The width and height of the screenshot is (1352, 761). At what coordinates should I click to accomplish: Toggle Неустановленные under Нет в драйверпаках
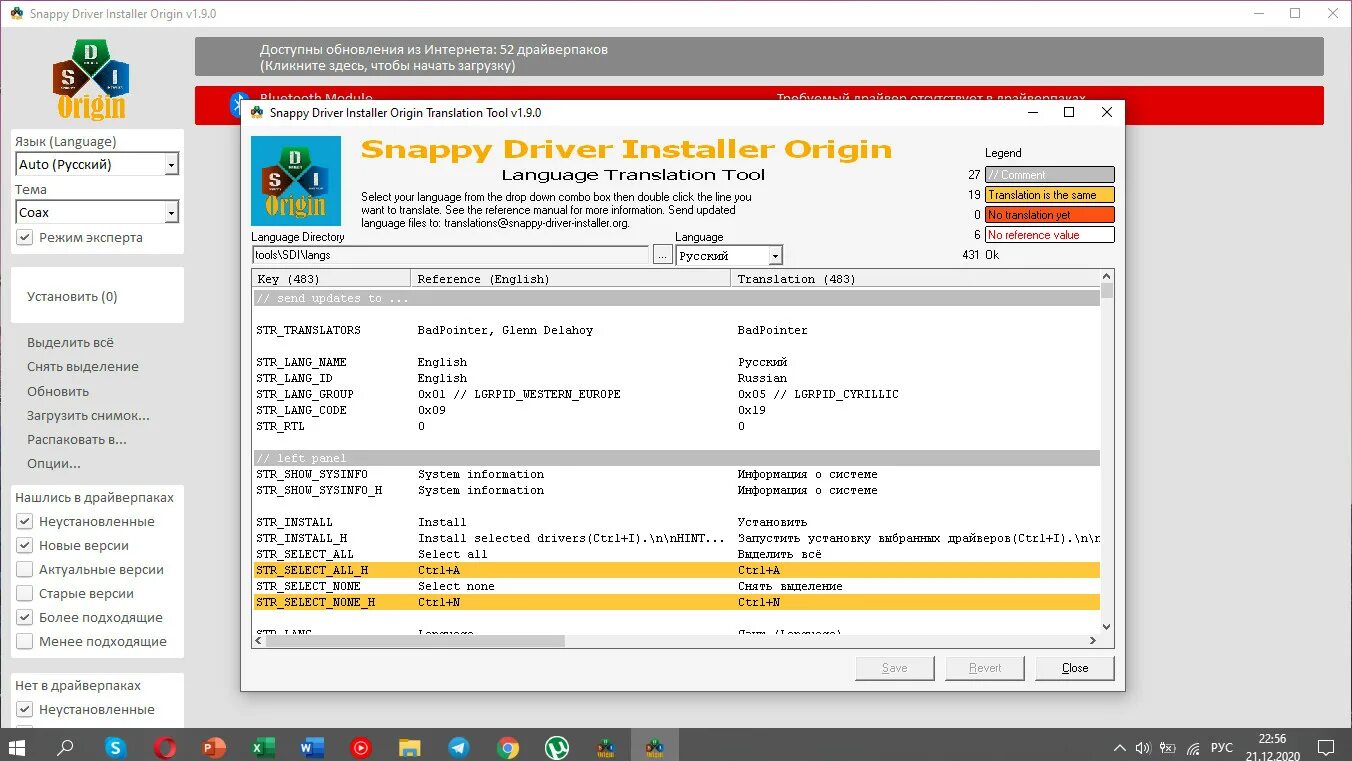pyautogui.click(x=25, y=710)
